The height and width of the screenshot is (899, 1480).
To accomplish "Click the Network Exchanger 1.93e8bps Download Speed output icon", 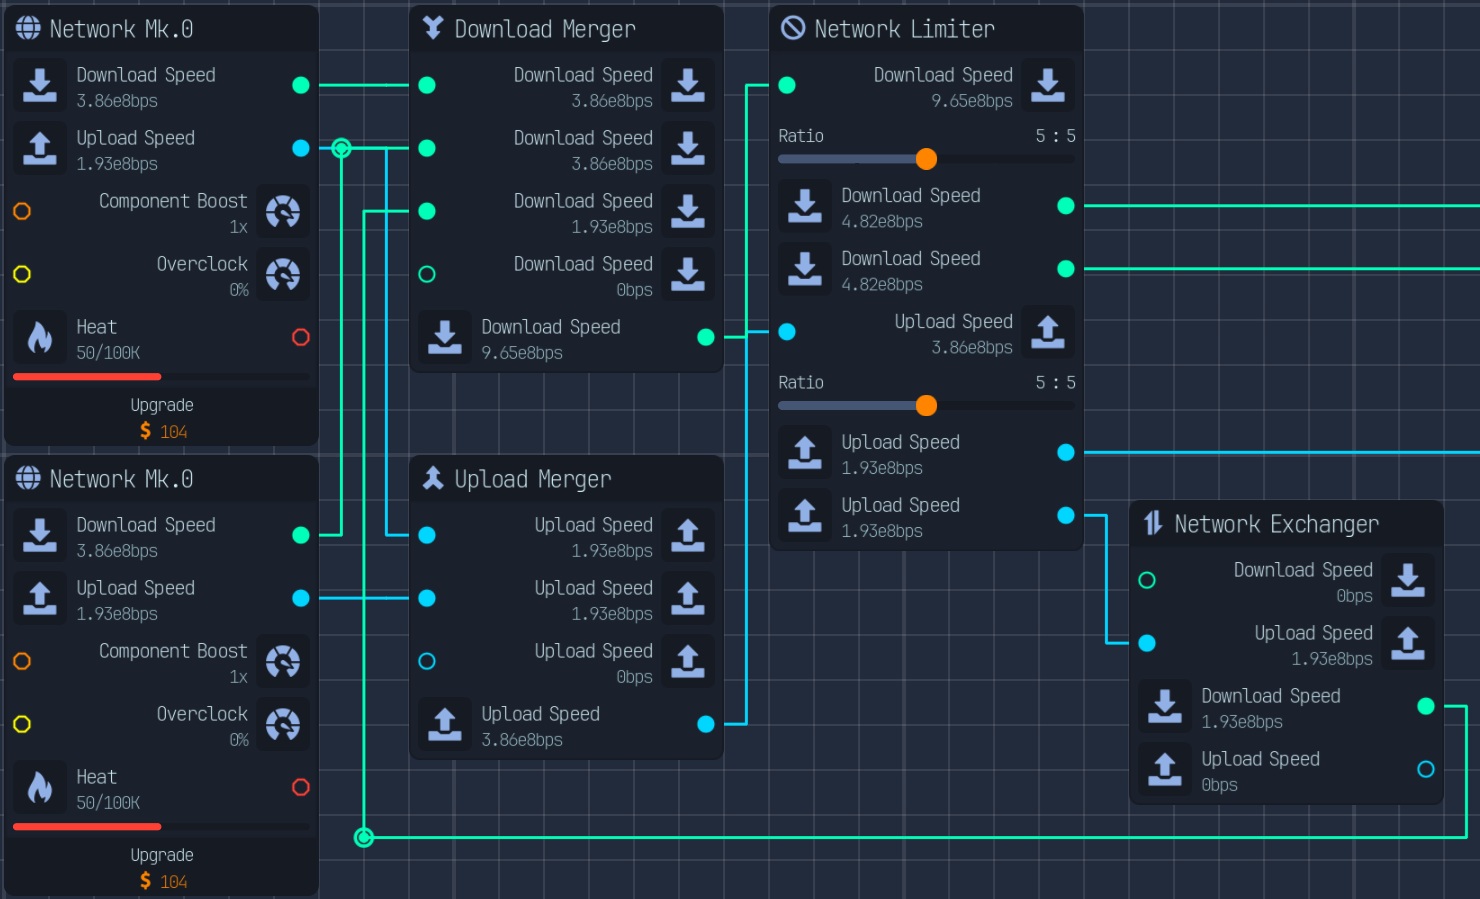I will (1165, 706).
